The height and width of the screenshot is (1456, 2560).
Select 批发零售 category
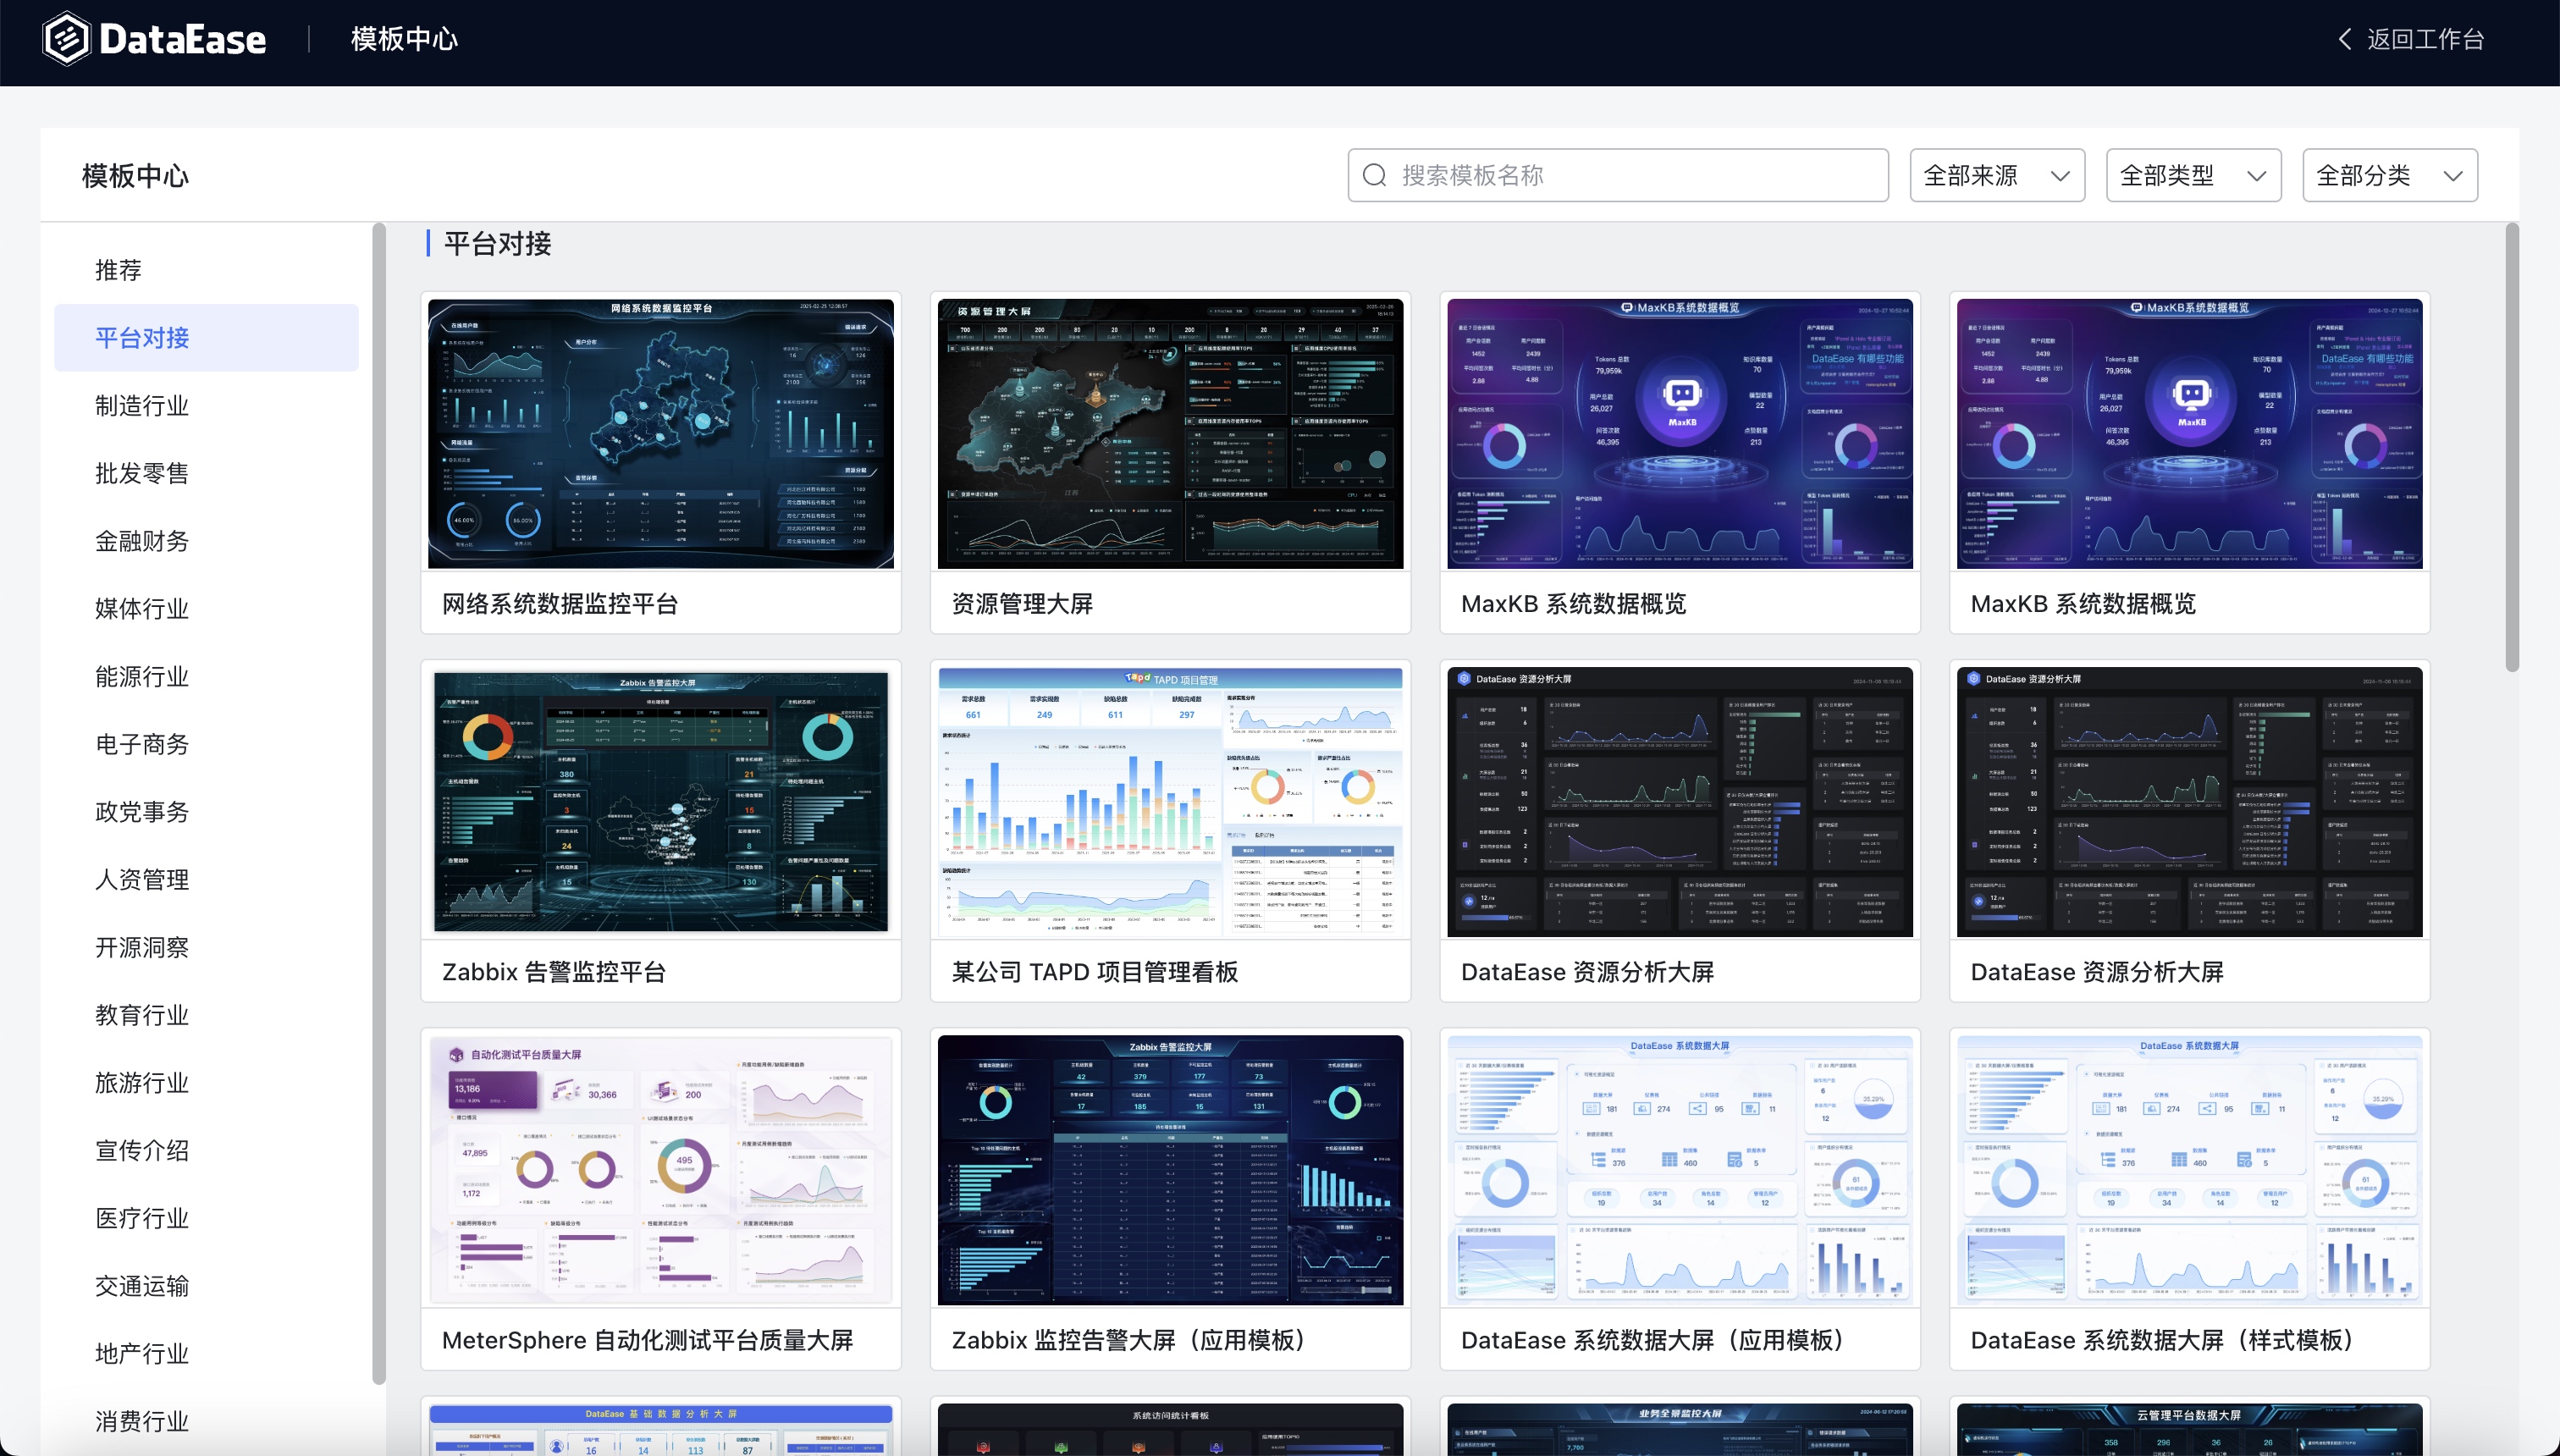tap(206, 473)
